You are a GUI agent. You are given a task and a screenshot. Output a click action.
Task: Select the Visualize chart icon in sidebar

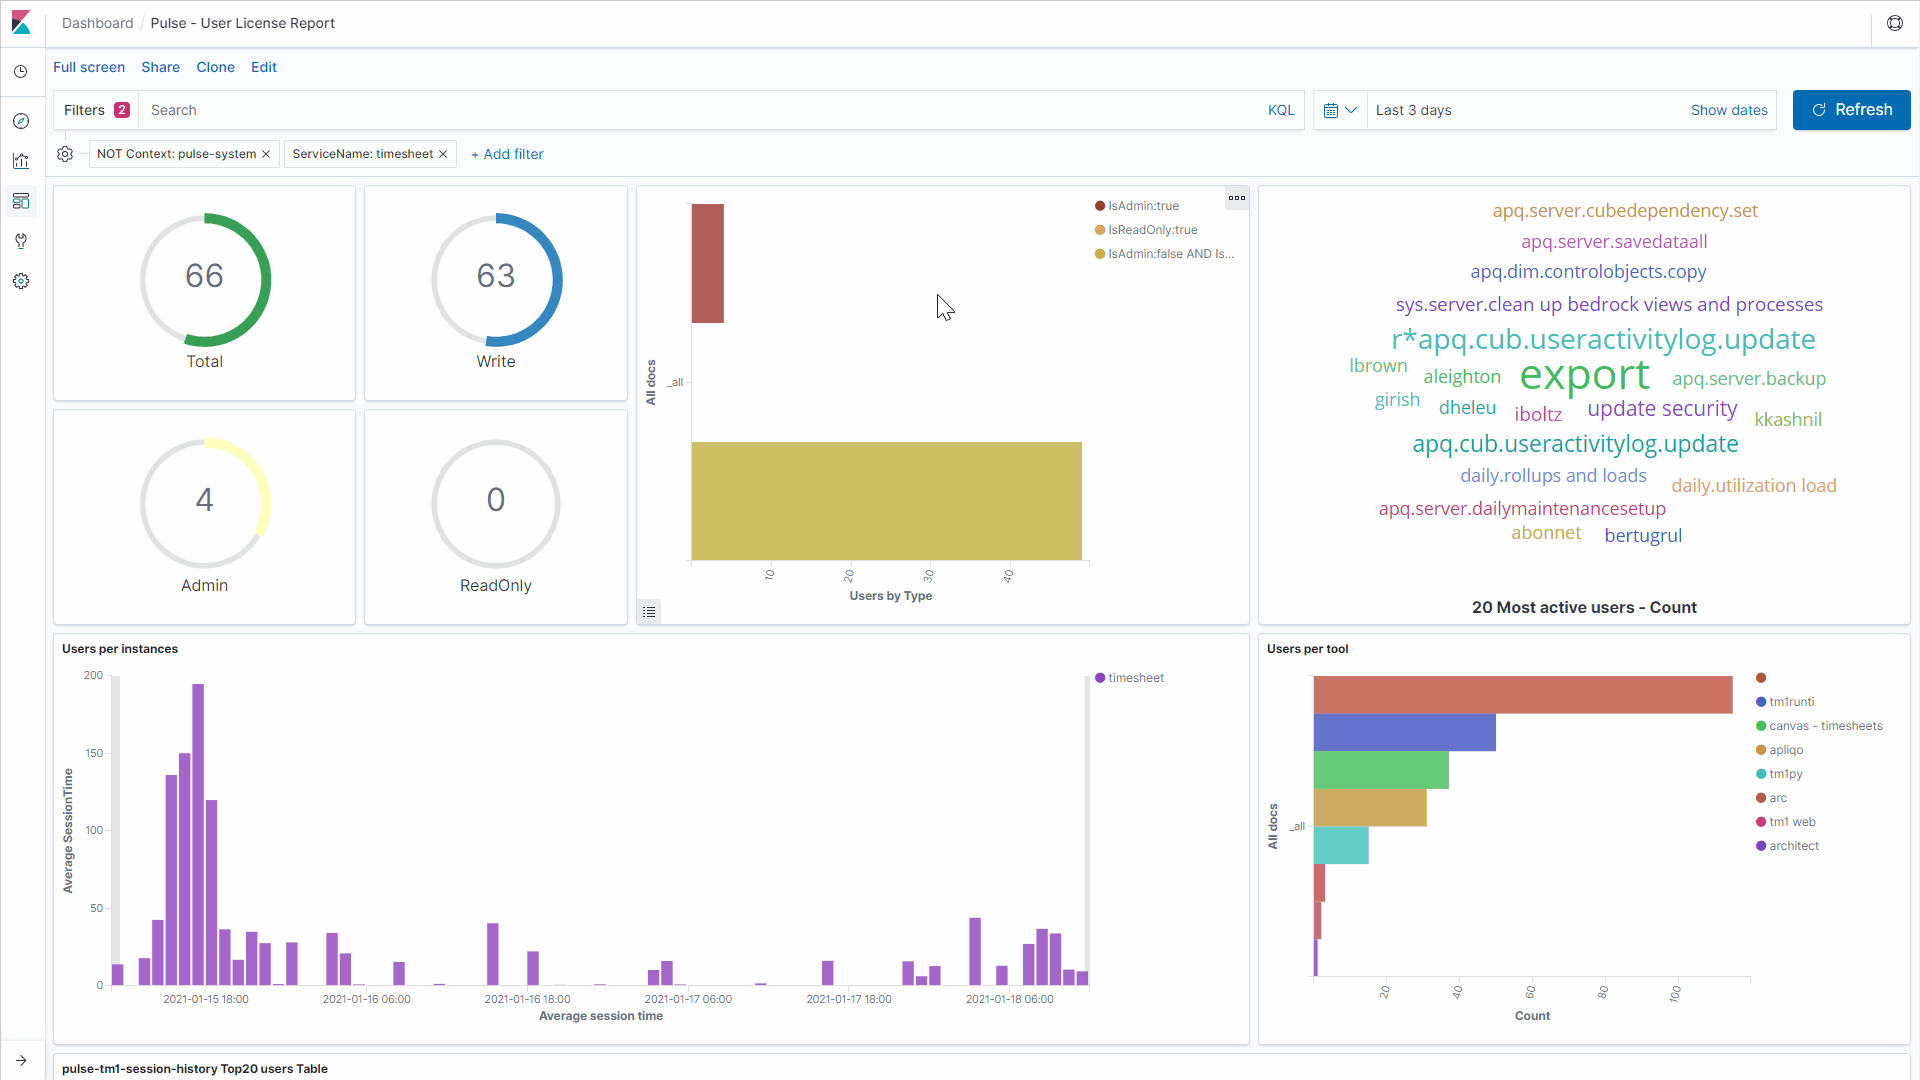(x=21, y=161)
